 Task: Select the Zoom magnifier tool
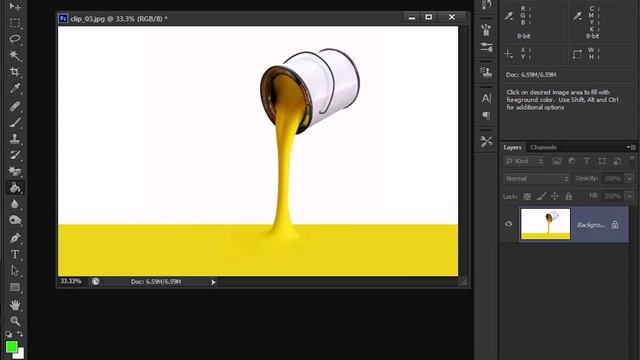15,321
